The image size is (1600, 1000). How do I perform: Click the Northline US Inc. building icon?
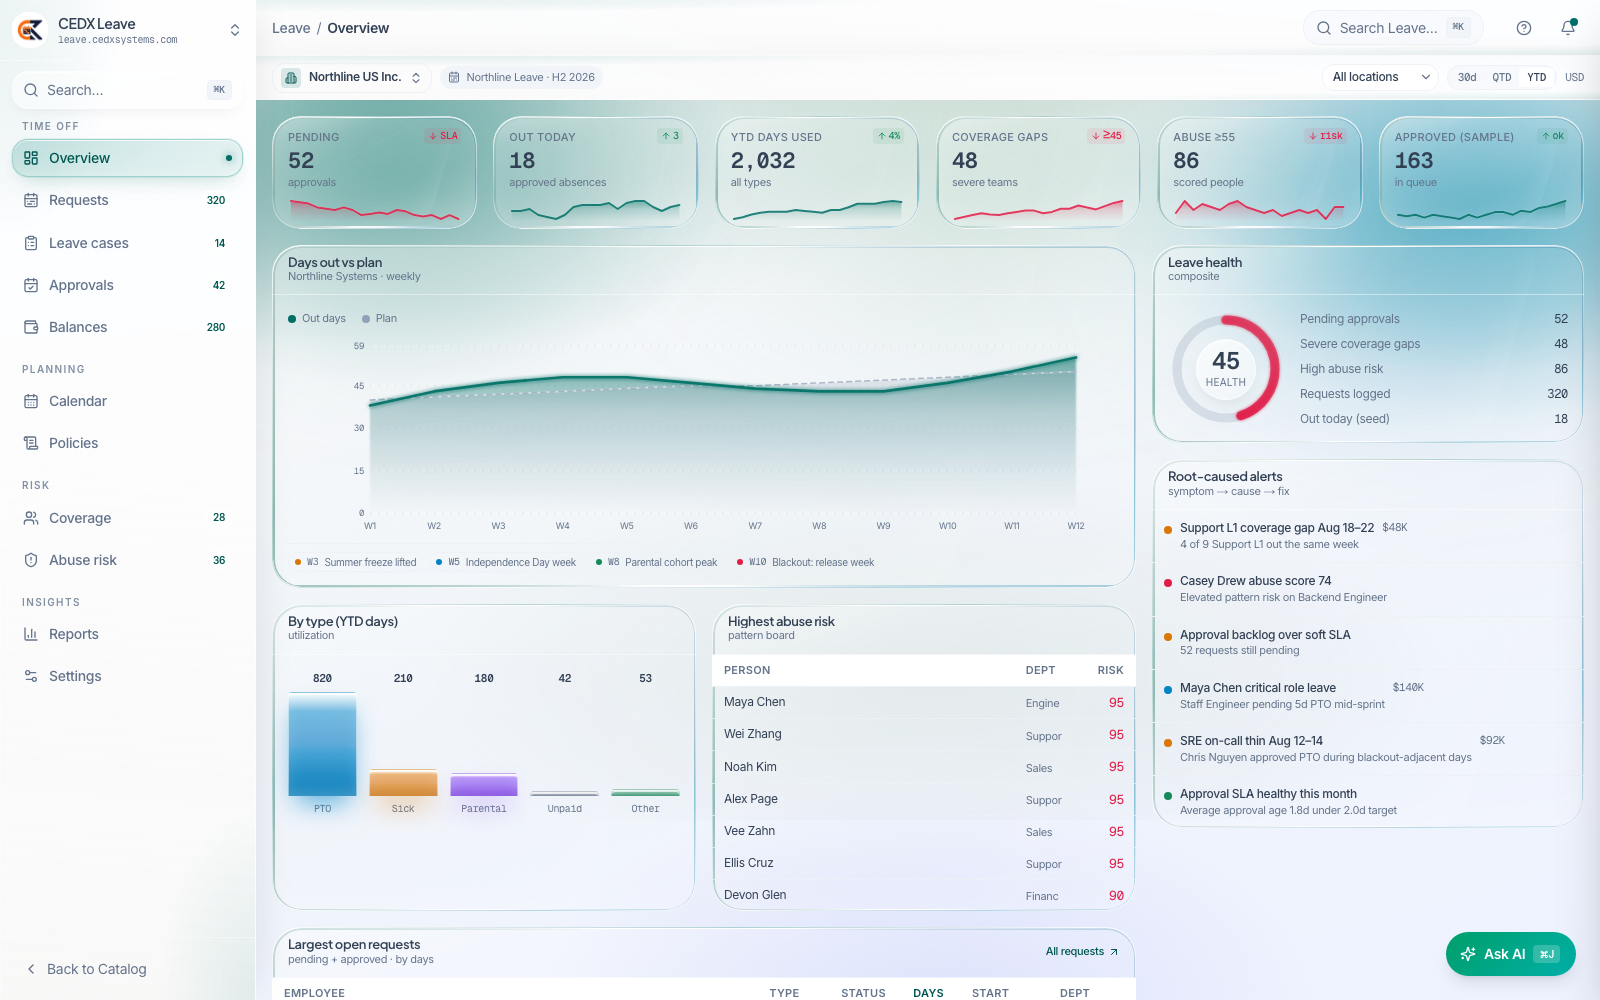point(291,77)
